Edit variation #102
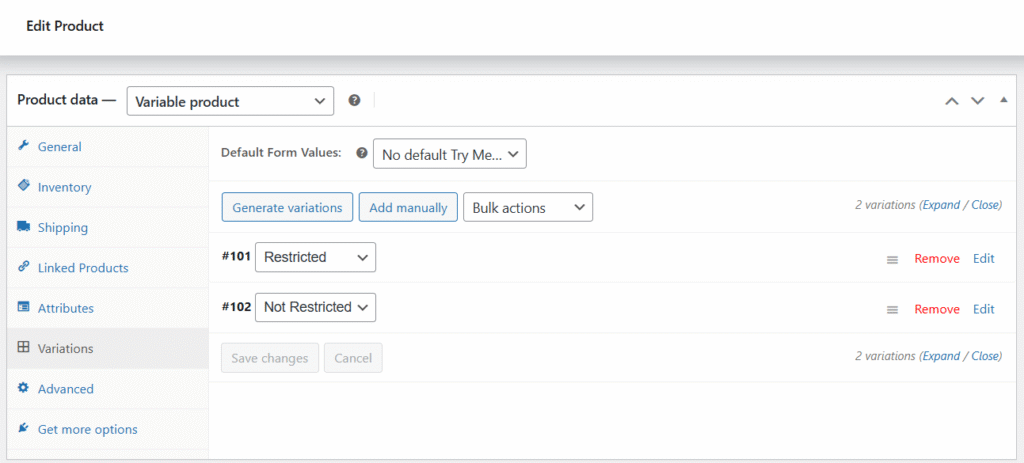The width and height of the screenshot is (1024, 463). (x=984, y=309)
